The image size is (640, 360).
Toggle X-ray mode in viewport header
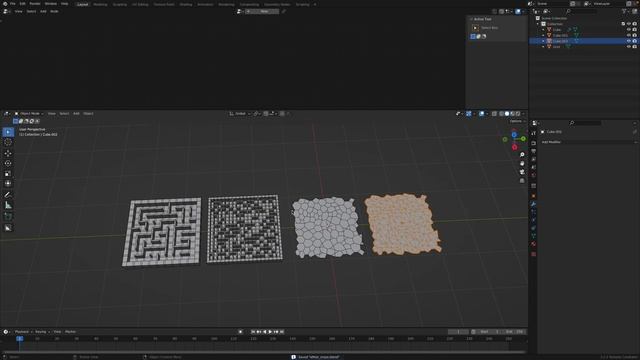(x=494, y=113)
